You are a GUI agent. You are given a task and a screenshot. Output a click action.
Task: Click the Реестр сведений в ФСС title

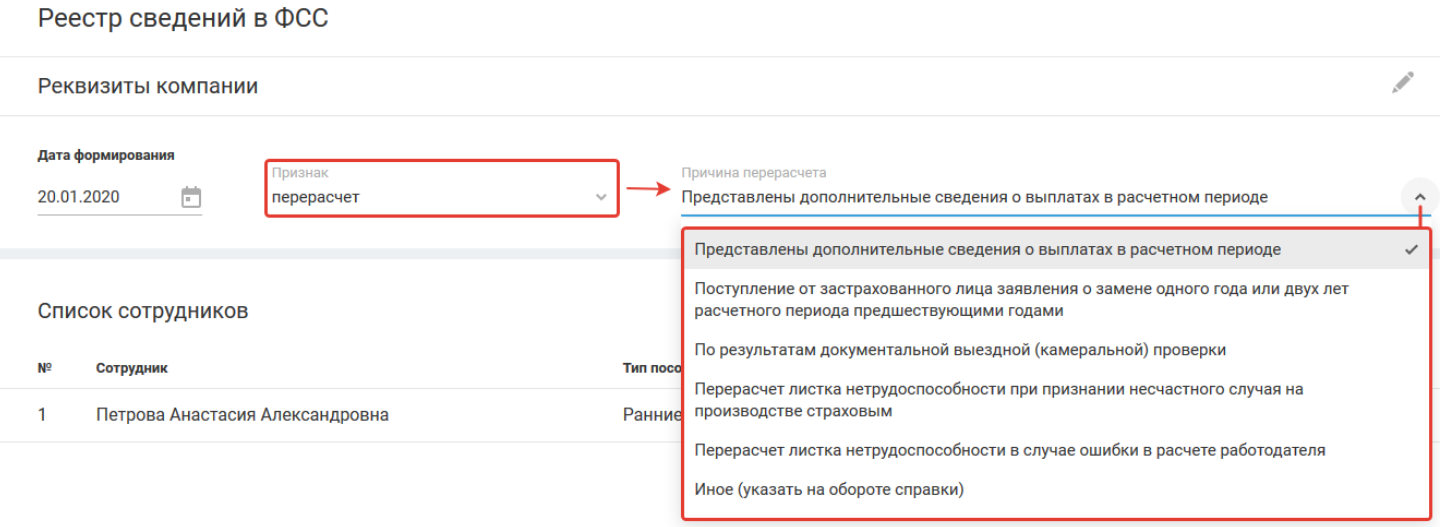point(183,19)
